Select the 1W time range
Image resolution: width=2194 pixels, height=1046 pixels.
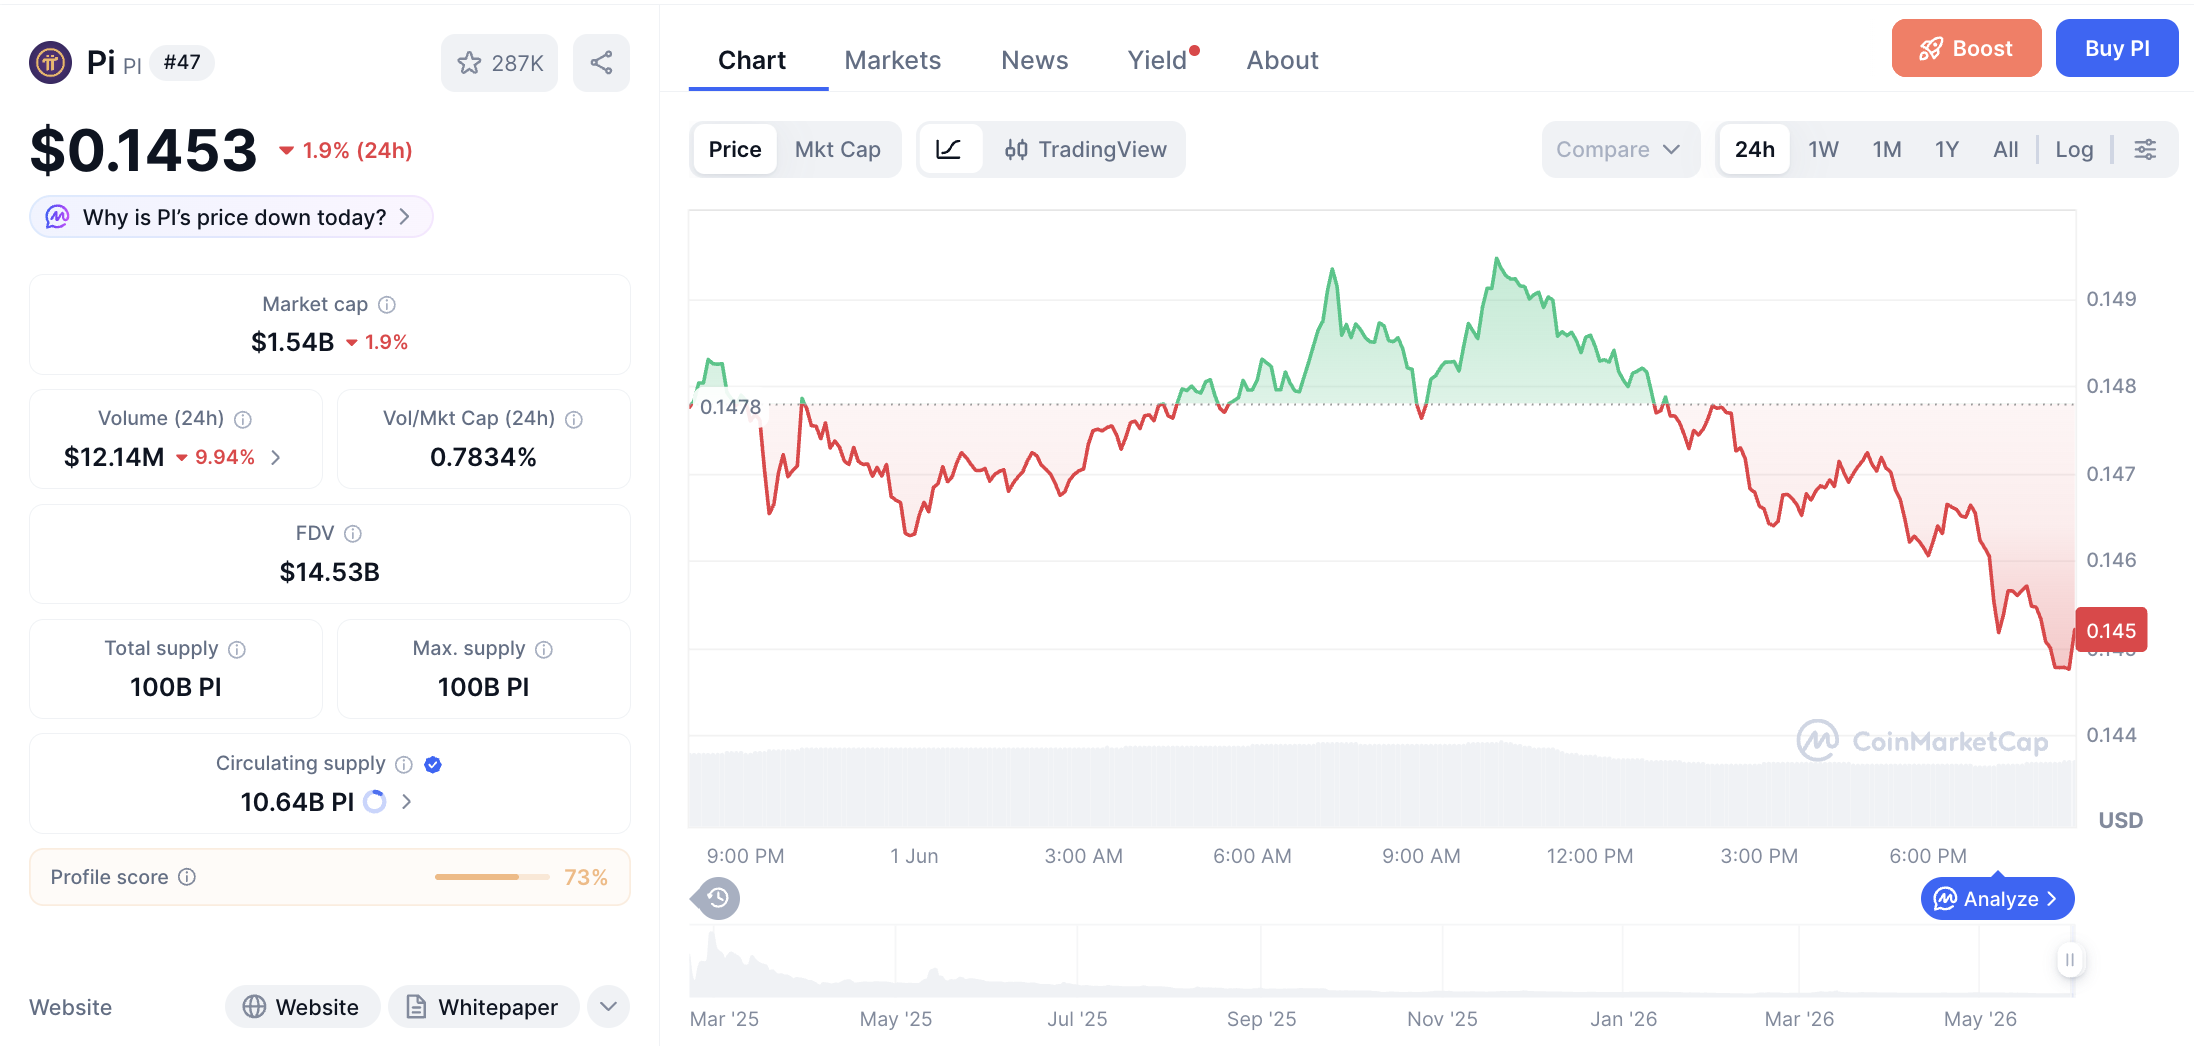click(x=1823, y=149)
